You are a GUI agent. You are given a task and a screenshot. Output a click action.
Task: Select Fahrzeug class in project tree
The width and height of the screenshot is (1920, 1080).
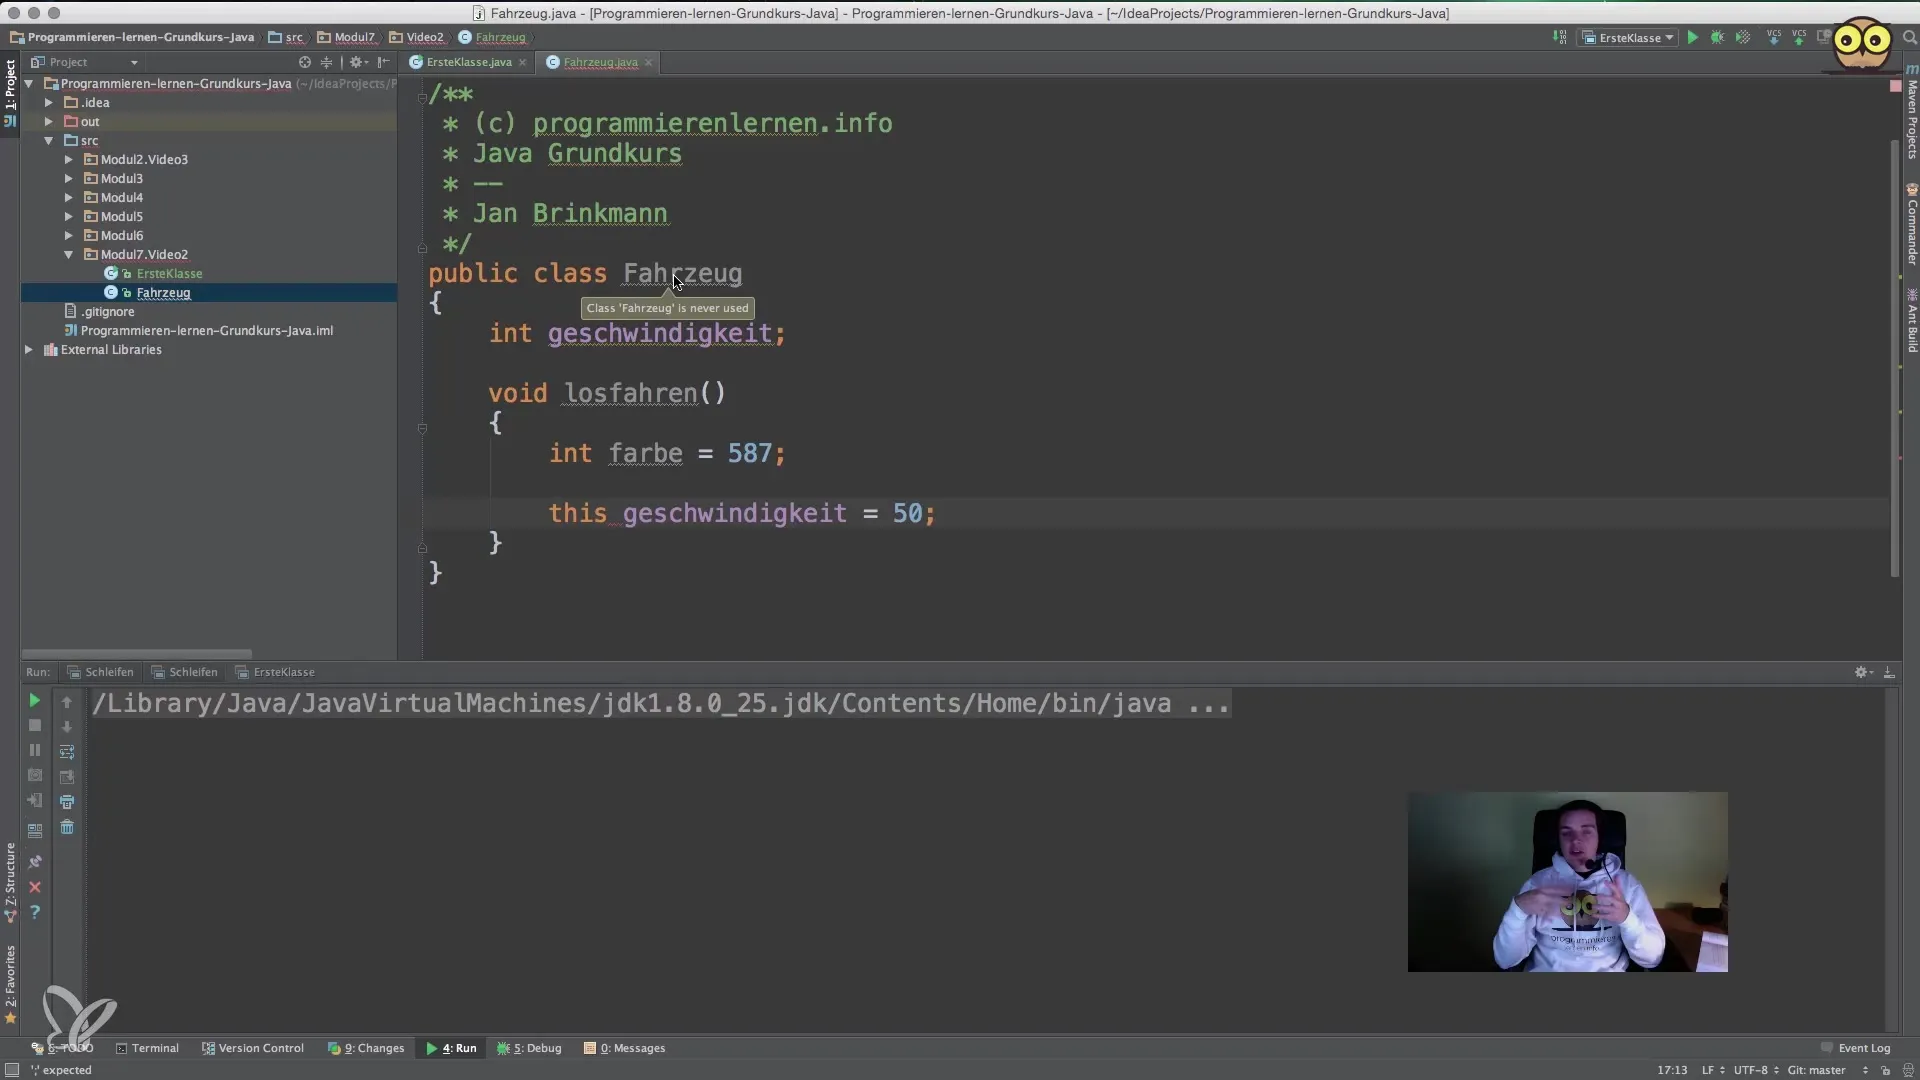point(163,293)
